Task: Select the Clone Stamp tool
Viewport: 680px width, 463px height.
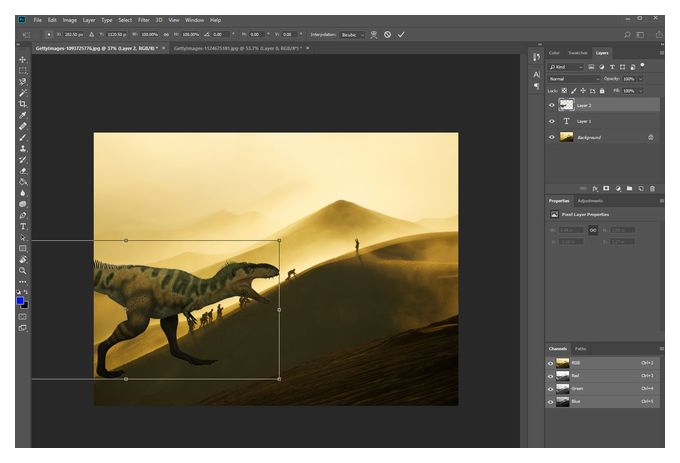Action: click(x=23, y=148)
